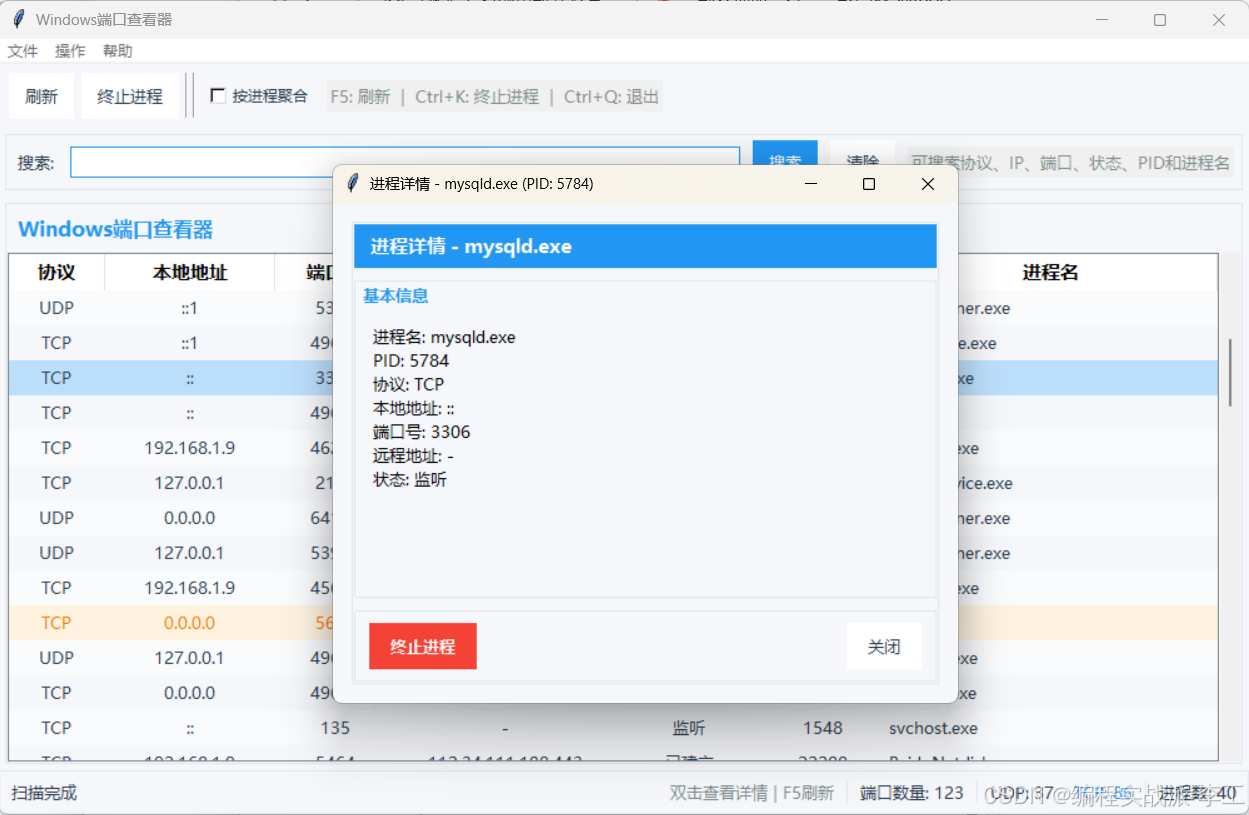Open the 文件 menu
Viewport: 1249px width, 815px height.
[x=23, y=51]
